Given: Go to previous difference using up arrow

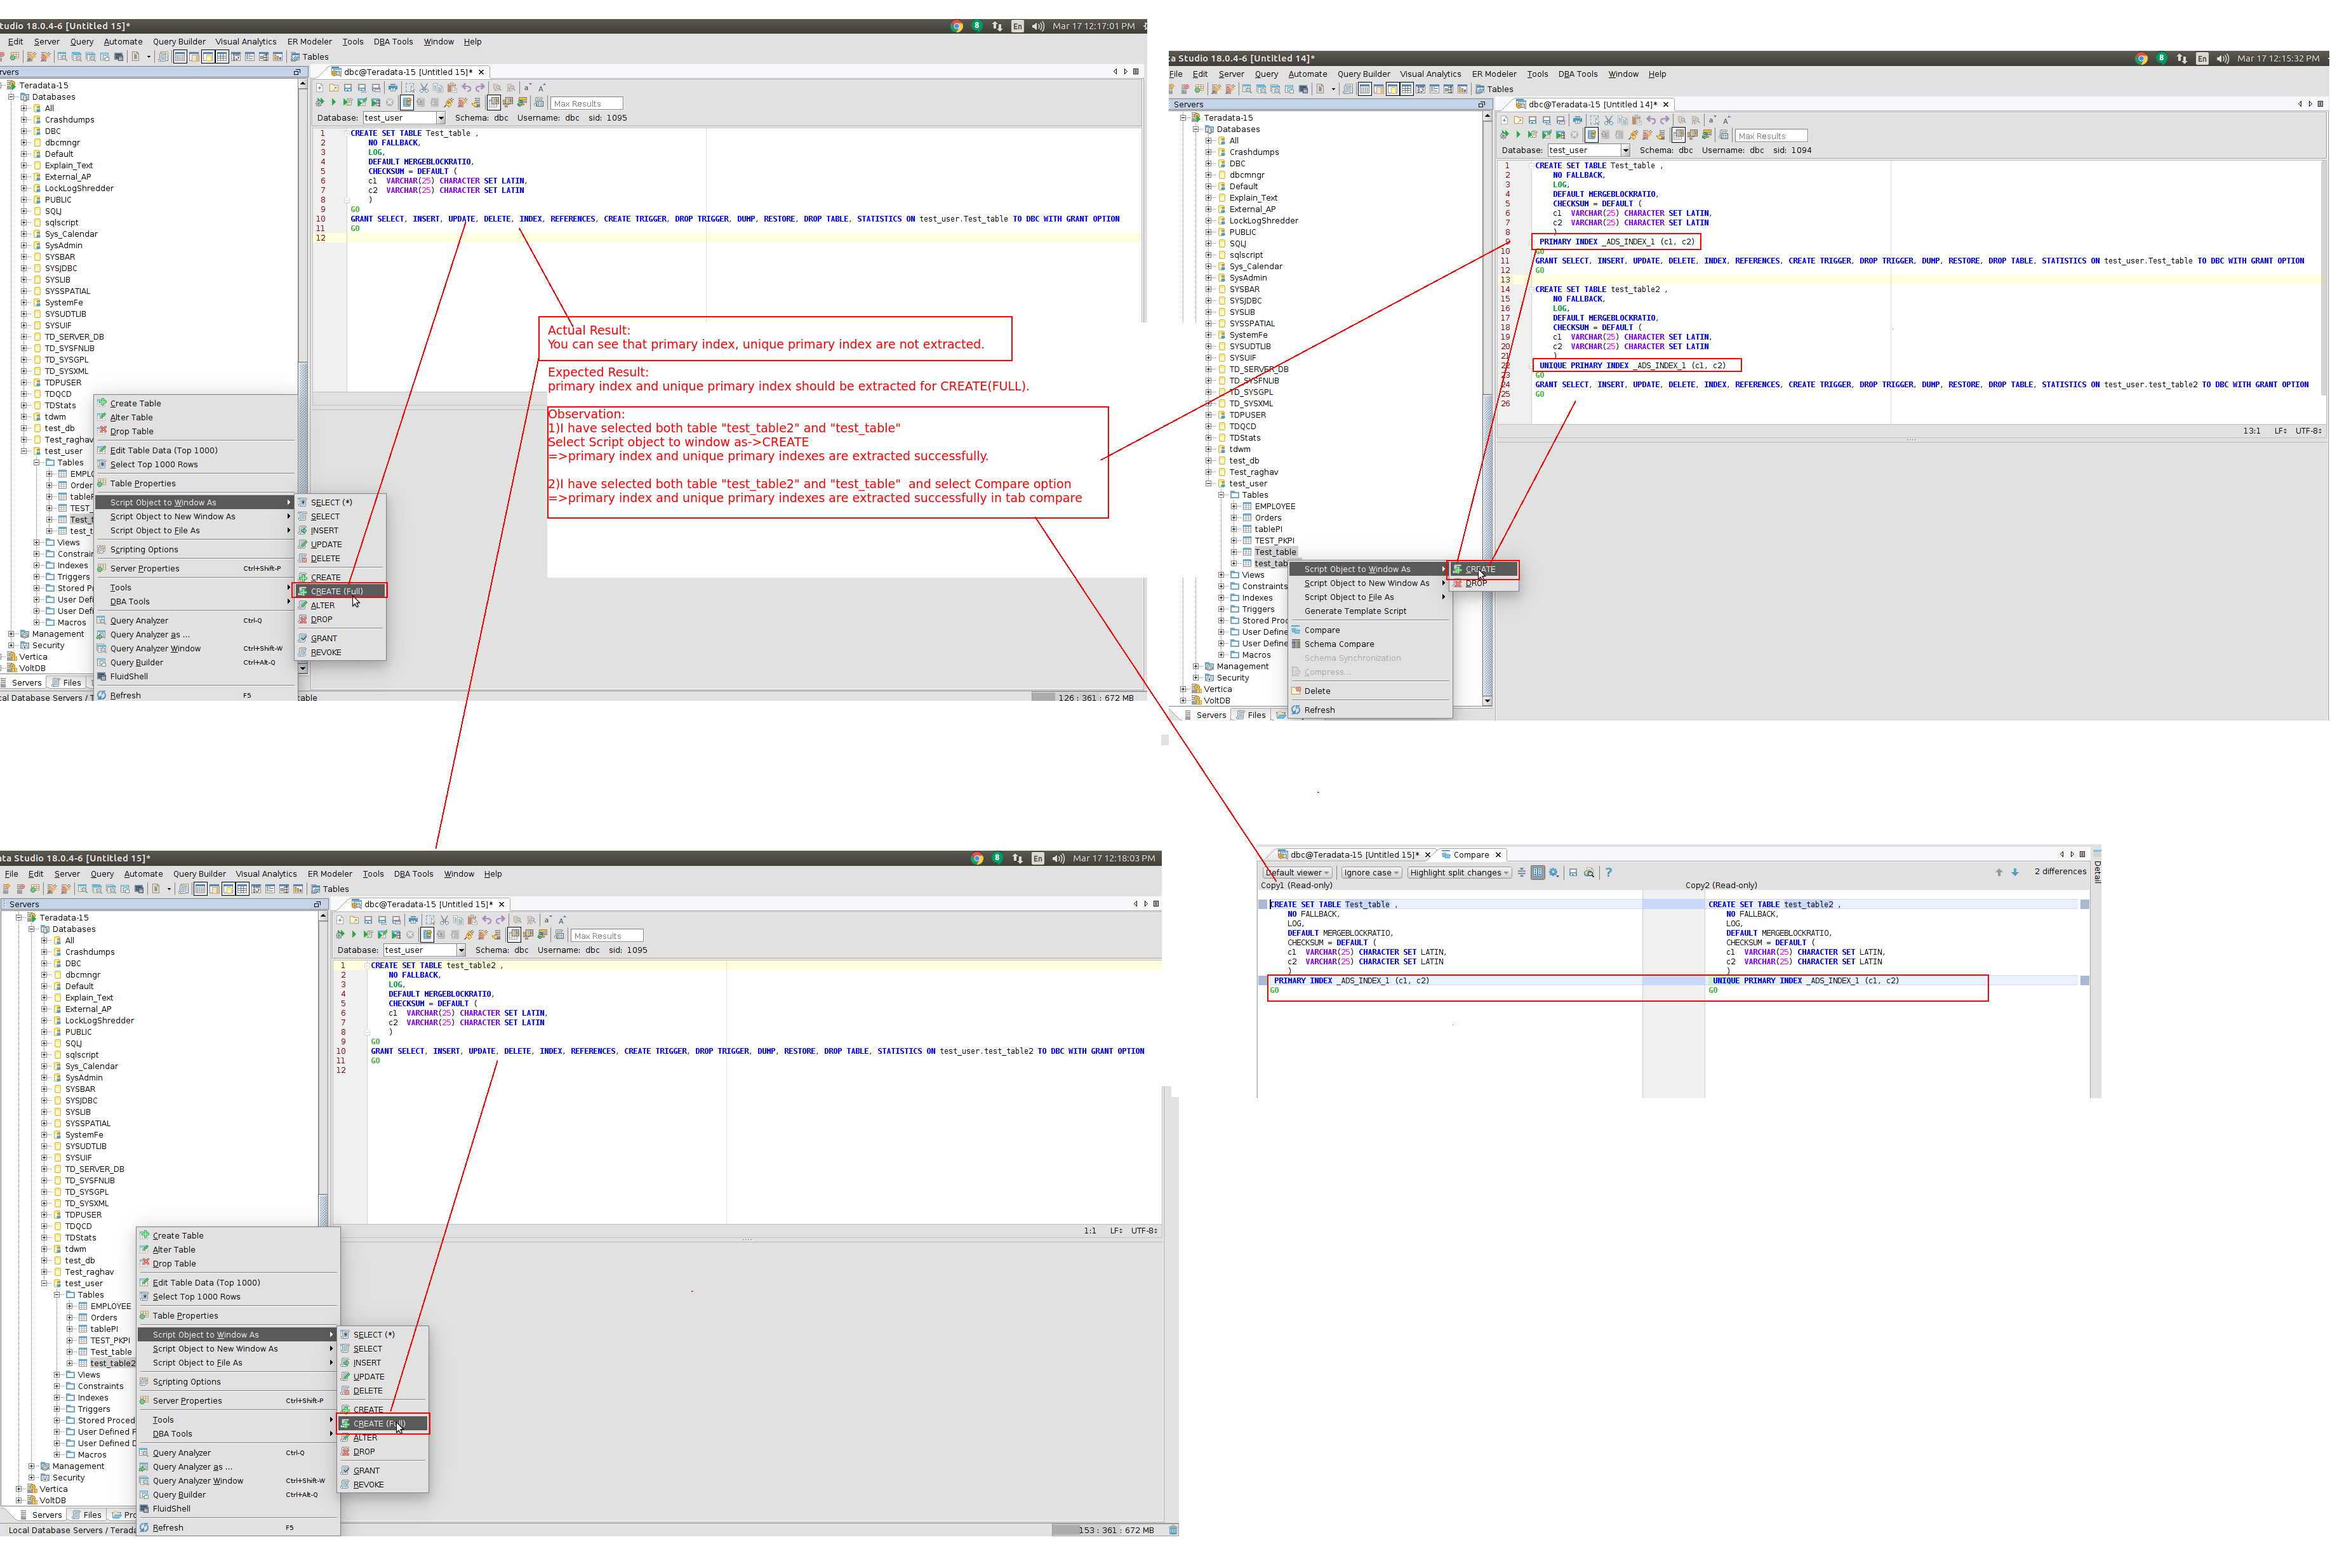Looking at the screenshot, I should [1999, 872].
